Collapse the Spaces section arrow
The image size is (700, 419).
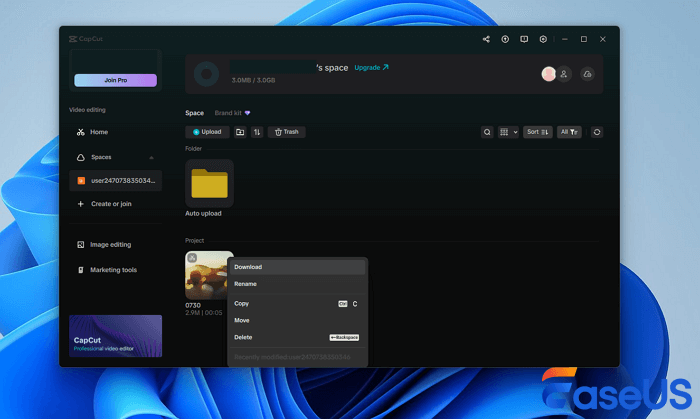coord(151,158)
